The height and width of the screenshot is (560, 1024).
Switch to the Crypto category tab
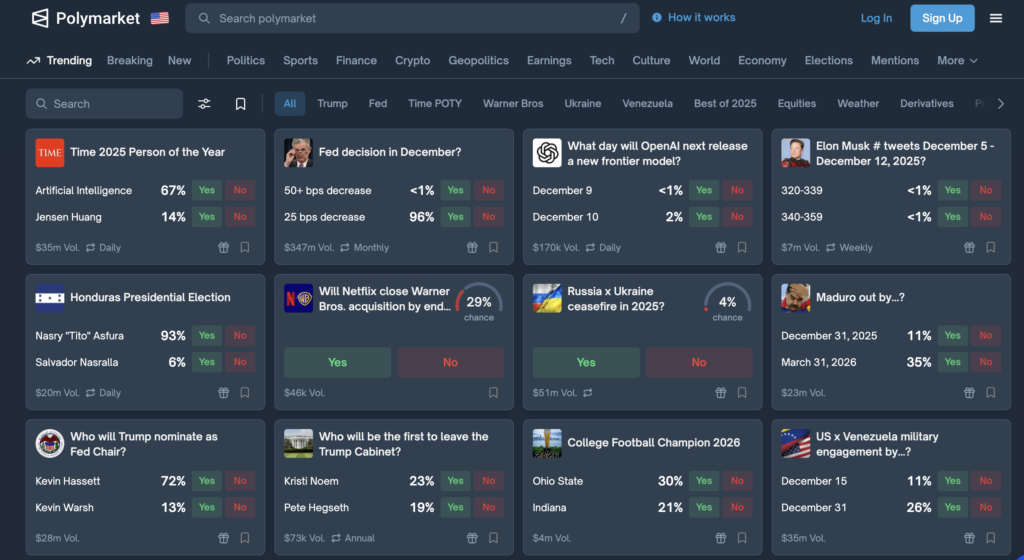coord(412,61)
